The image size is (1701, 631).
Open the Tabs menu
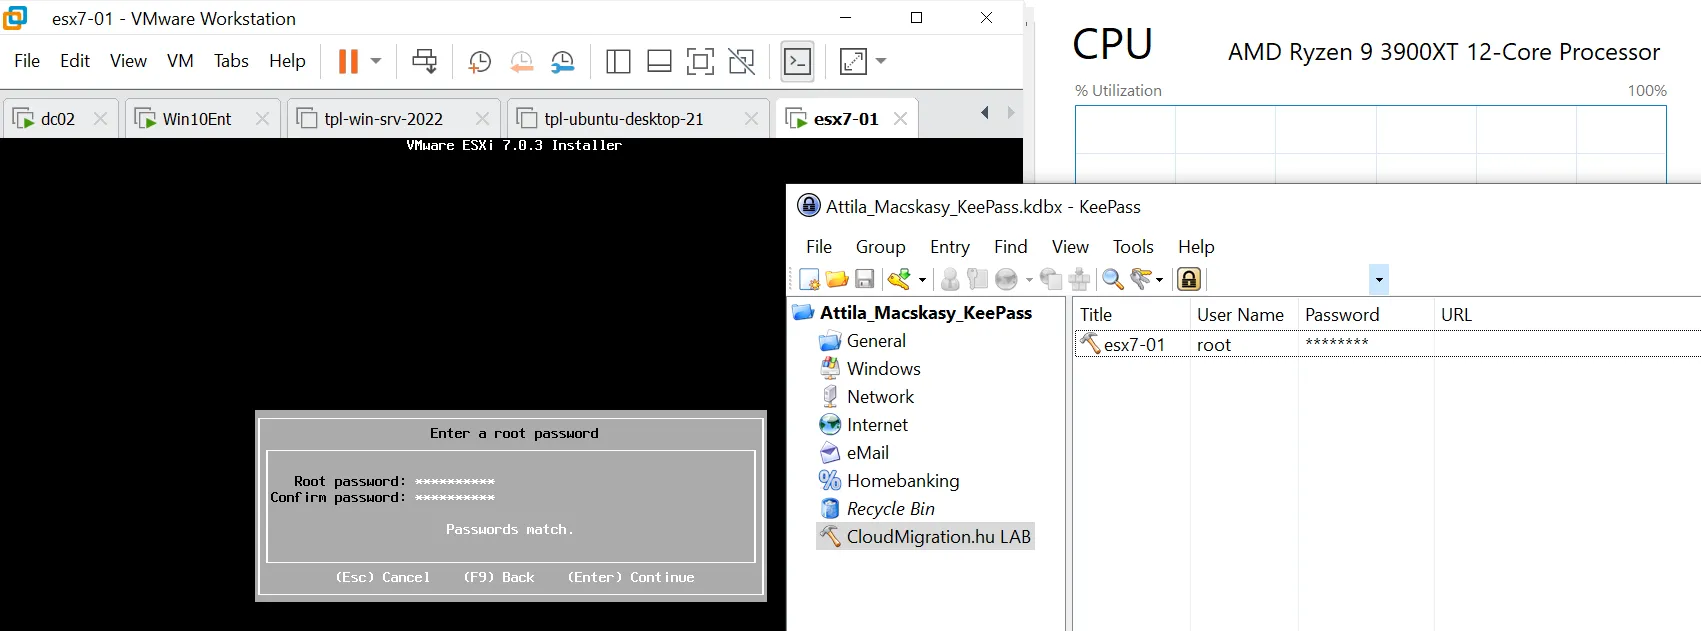(231, 61)
